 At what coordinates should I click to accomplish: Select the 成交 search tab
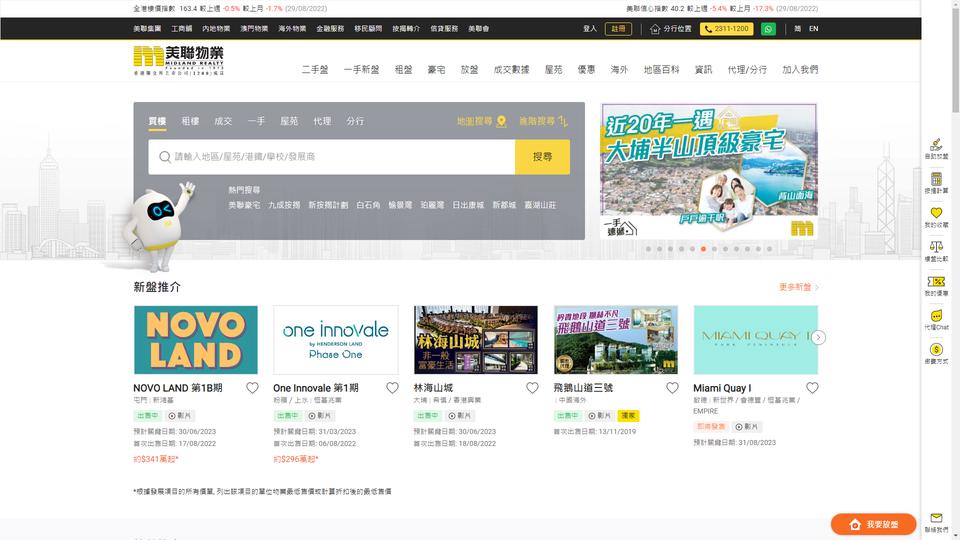point(223,121)
